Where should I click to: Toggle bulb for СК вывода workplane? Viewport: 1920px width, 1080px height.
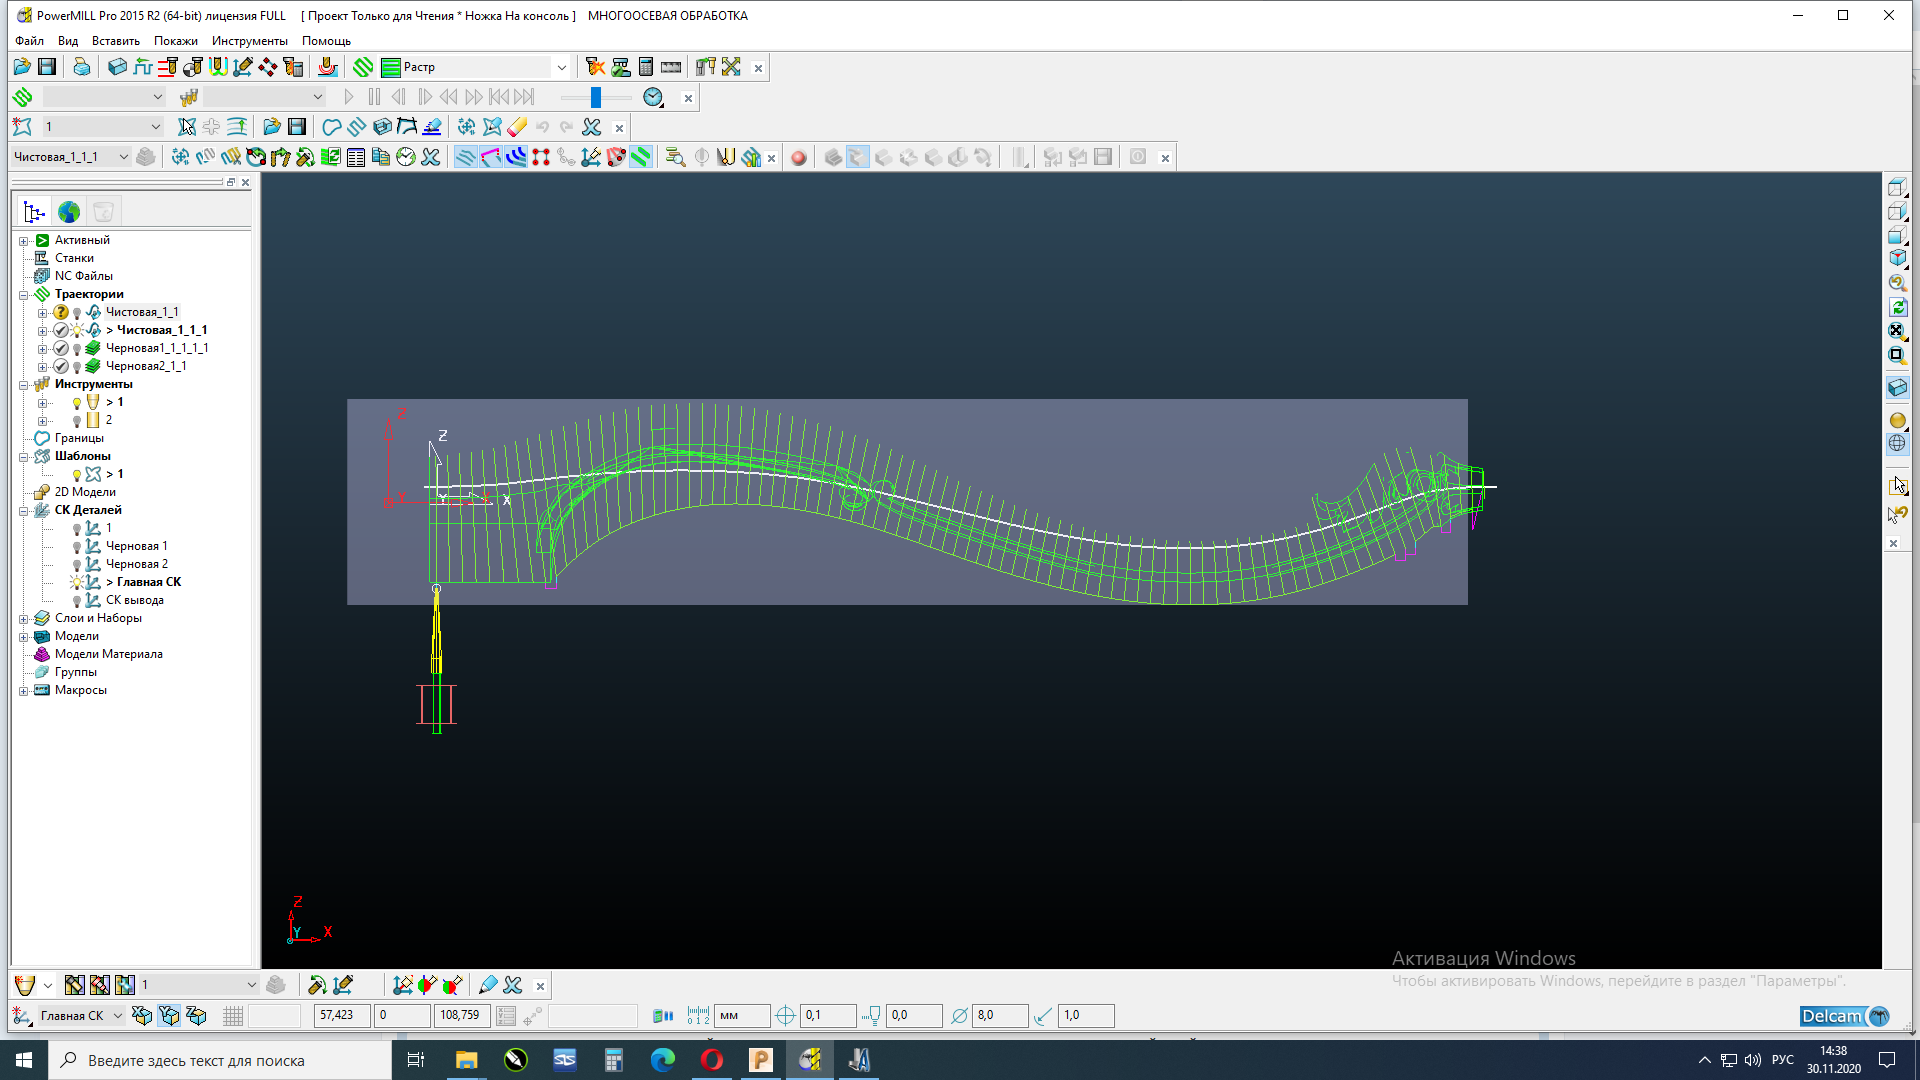point(77,601)
